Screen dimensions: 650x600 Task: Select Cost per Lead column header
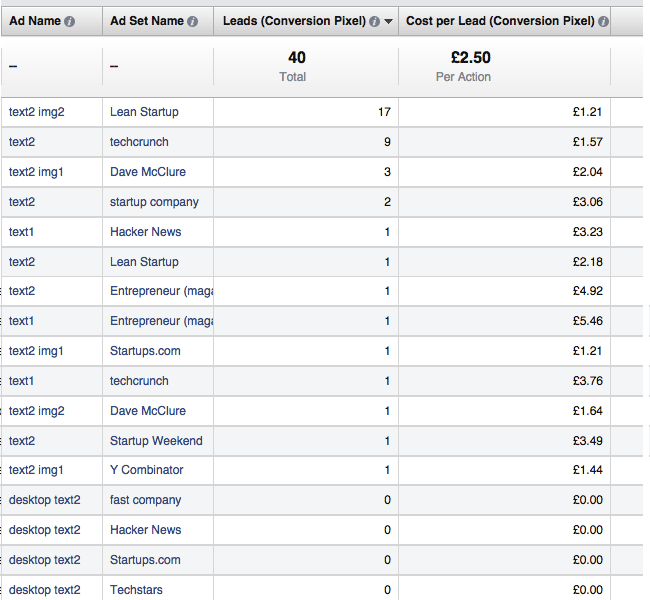coord(500,21)
